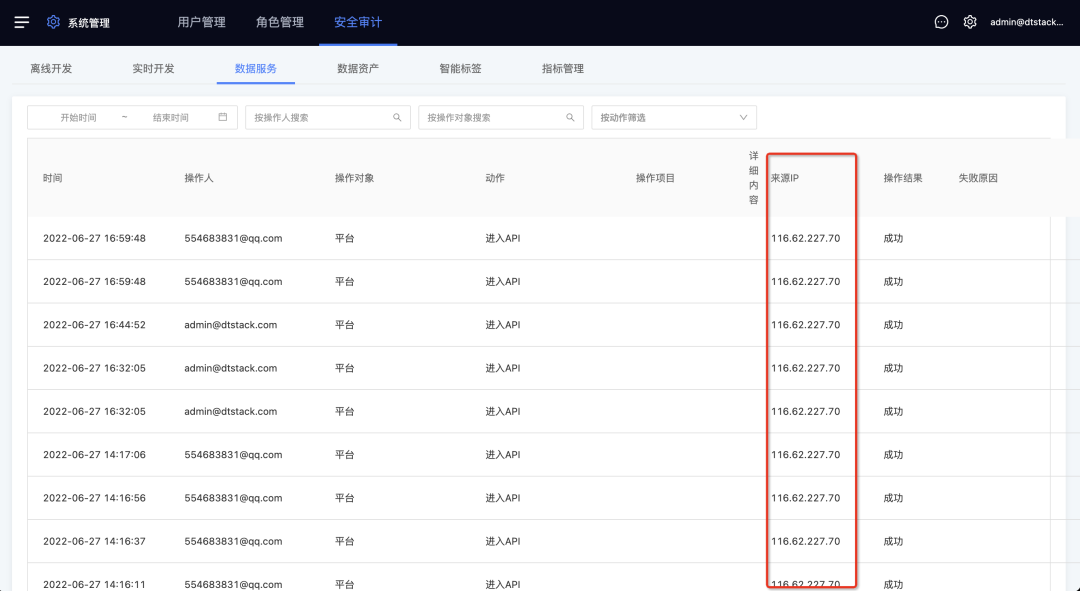This screenshot has width=1080, height=591.
Task: Click the search icon in 按操作对象搜索 field
Action: click(x=571, y=117)
